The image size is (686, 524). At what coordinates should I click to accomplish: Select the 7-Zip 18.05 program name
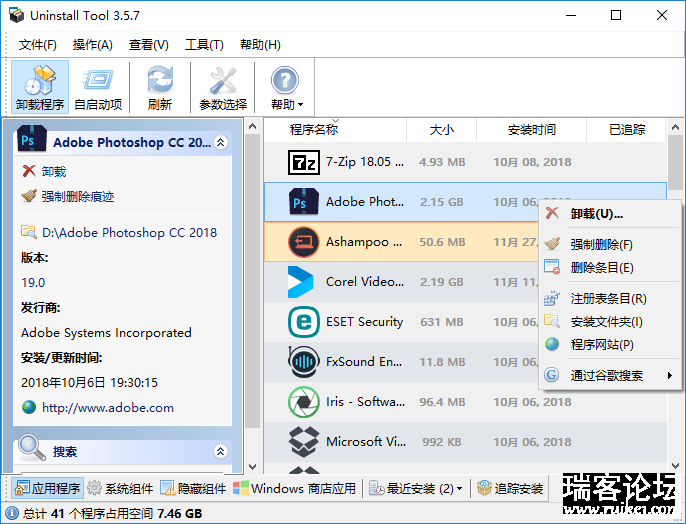[x=365, y=162]
